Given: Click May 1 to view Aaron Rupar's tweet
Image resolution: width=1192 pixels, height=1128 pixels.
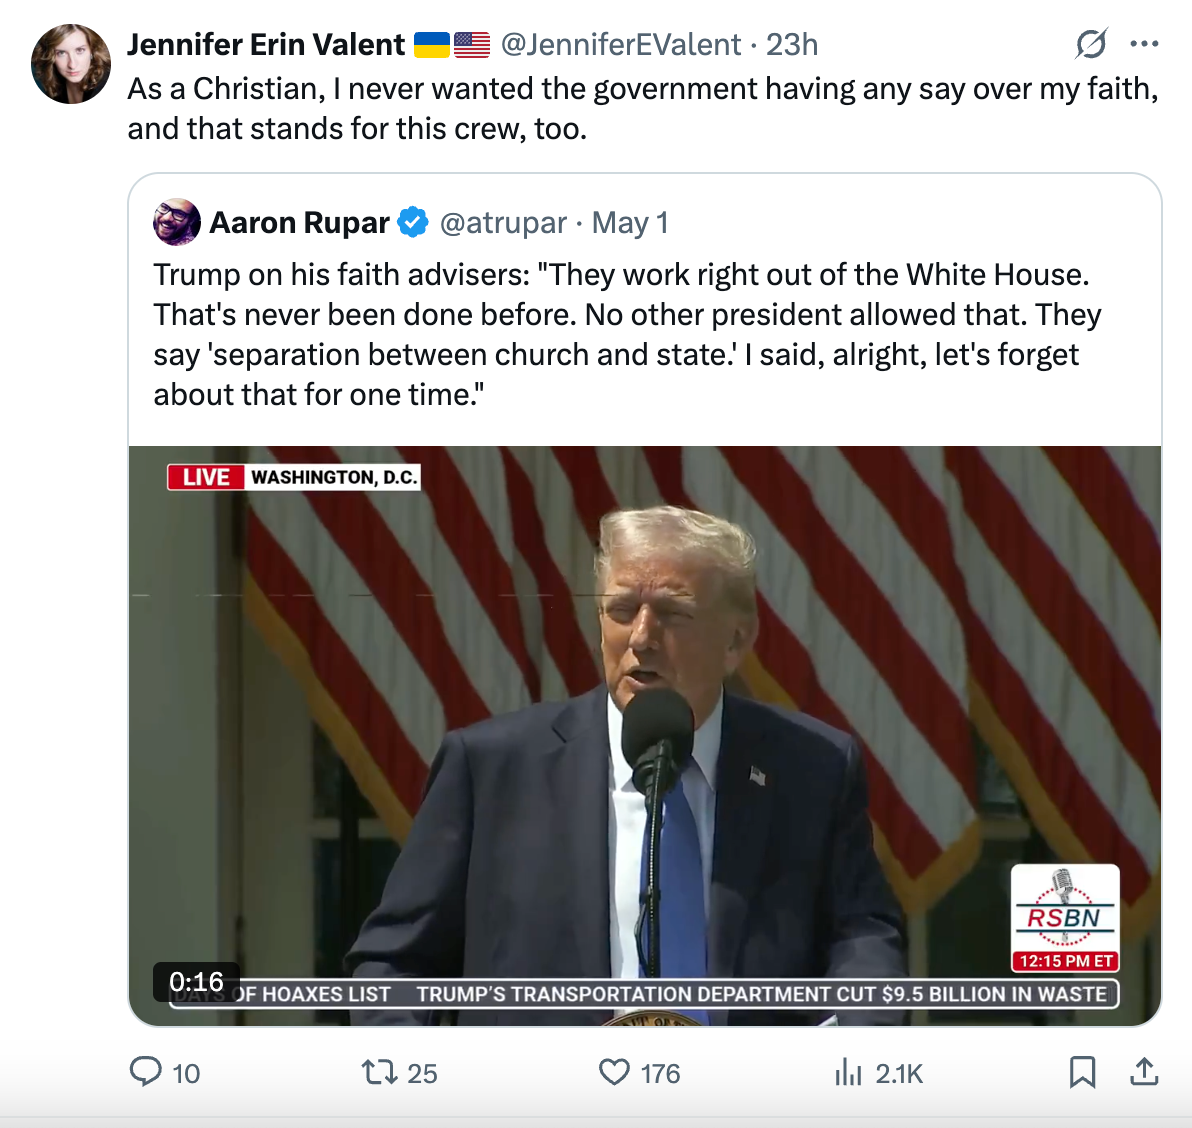Looking at the screenshot, I should 630,222.
